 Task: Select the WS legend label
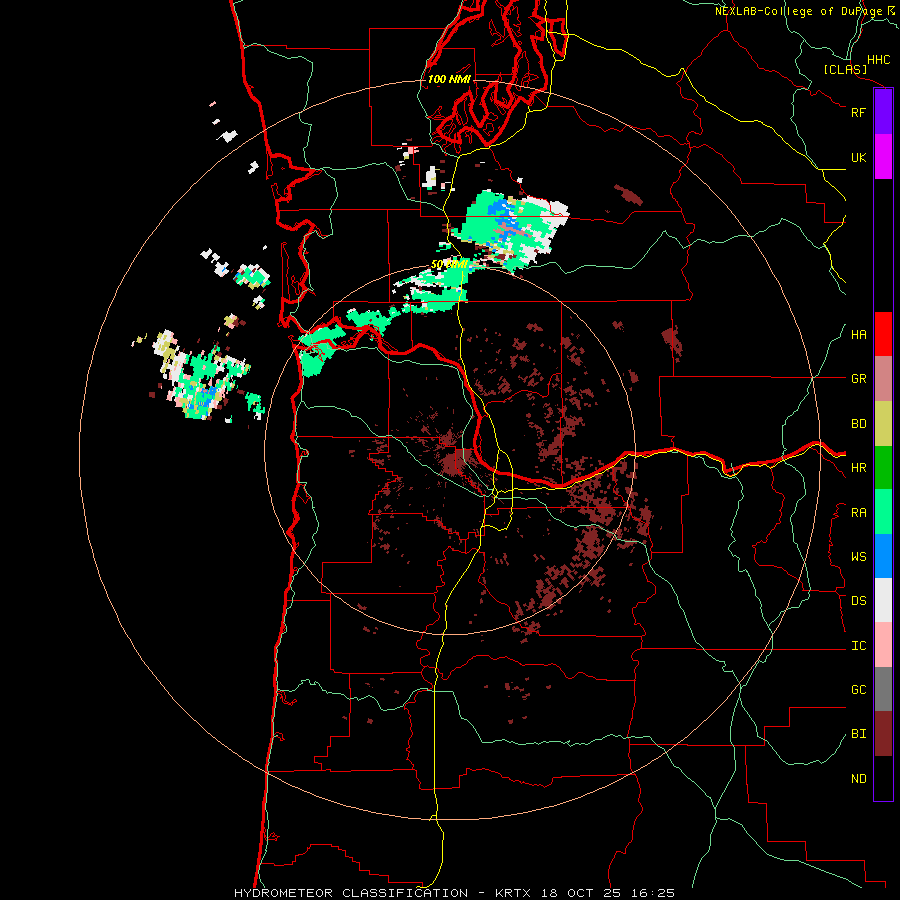pyautogui.click(x=859, y=557)
